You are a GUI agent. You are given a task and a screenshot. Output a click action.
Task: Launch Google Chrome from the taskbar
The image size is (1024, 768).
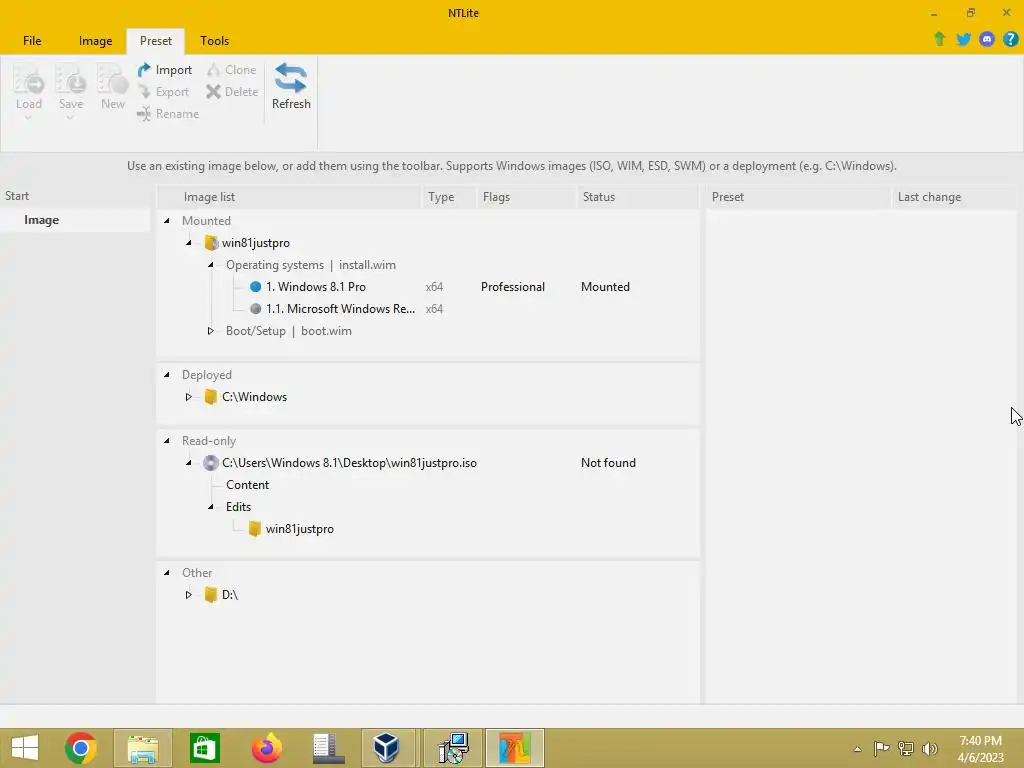click(80, 748)
